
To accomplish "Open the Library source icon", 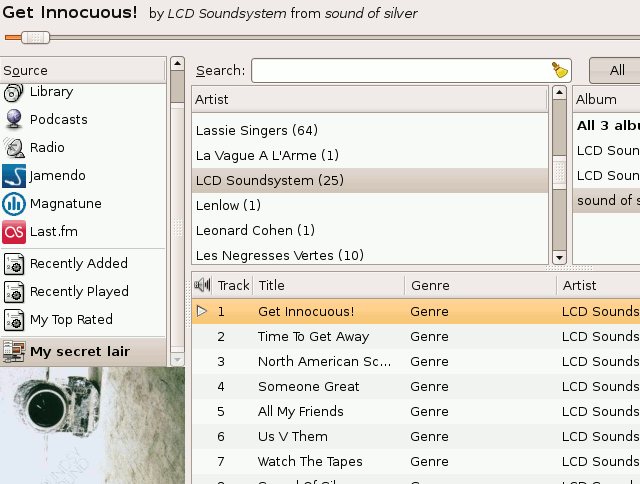I will pyautogui.click(x=13, y=93).
